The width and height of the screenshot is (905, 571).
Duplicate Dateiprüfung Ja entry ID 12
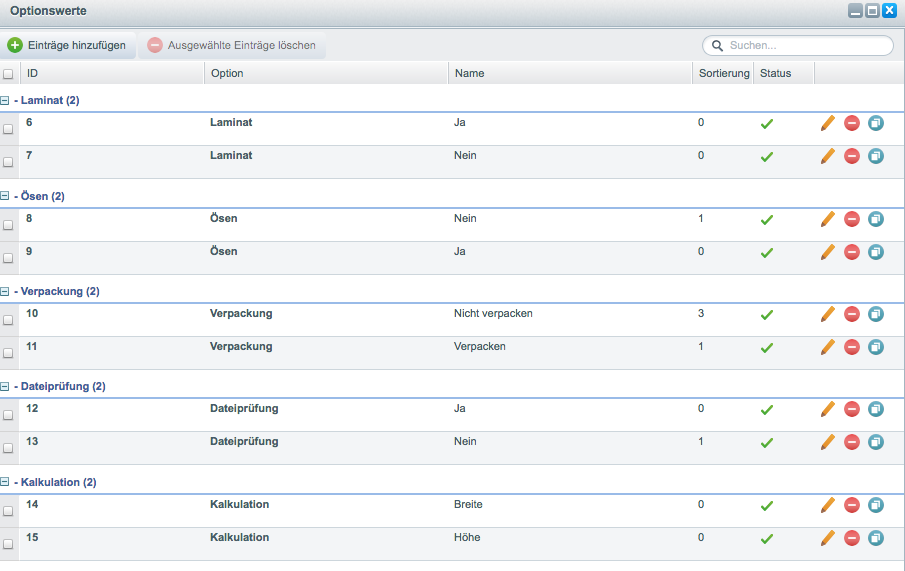[876, 409]
